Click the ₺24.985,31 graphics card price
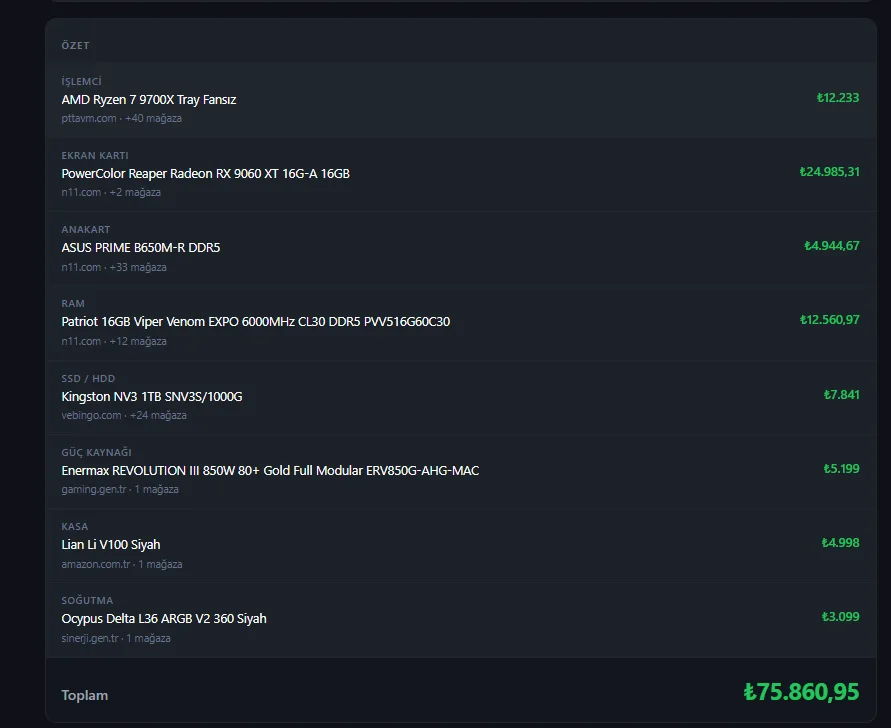 (x=829, y=172)
